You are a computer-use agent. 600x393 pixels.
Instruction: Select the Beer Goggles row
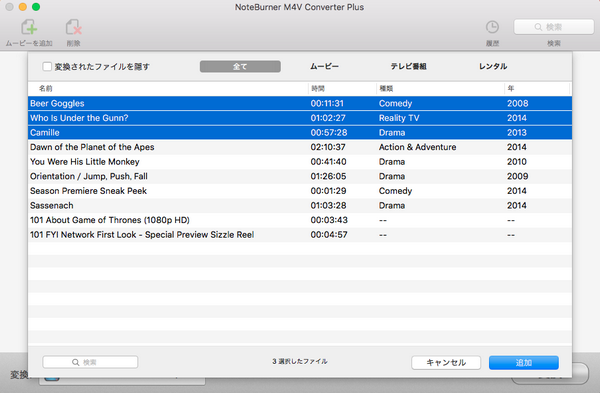(300, 103)
